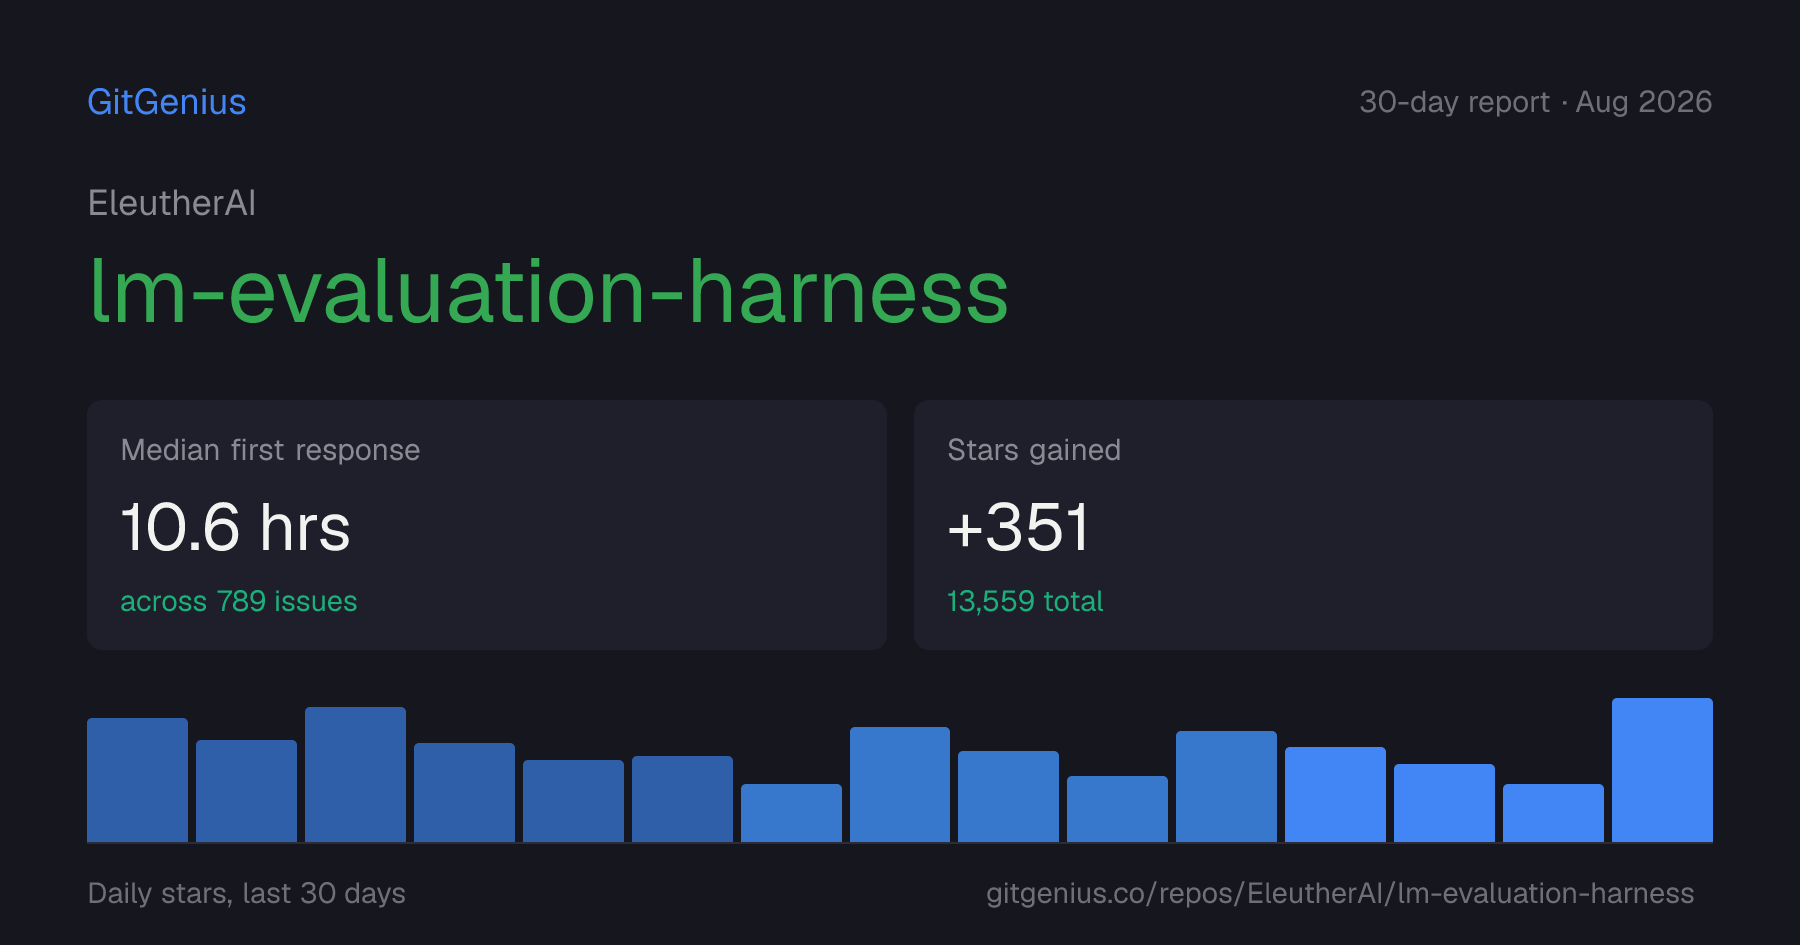Click the GitGenius brand logo text
This screenshot has width=1800, height=945.
(167, 102)
